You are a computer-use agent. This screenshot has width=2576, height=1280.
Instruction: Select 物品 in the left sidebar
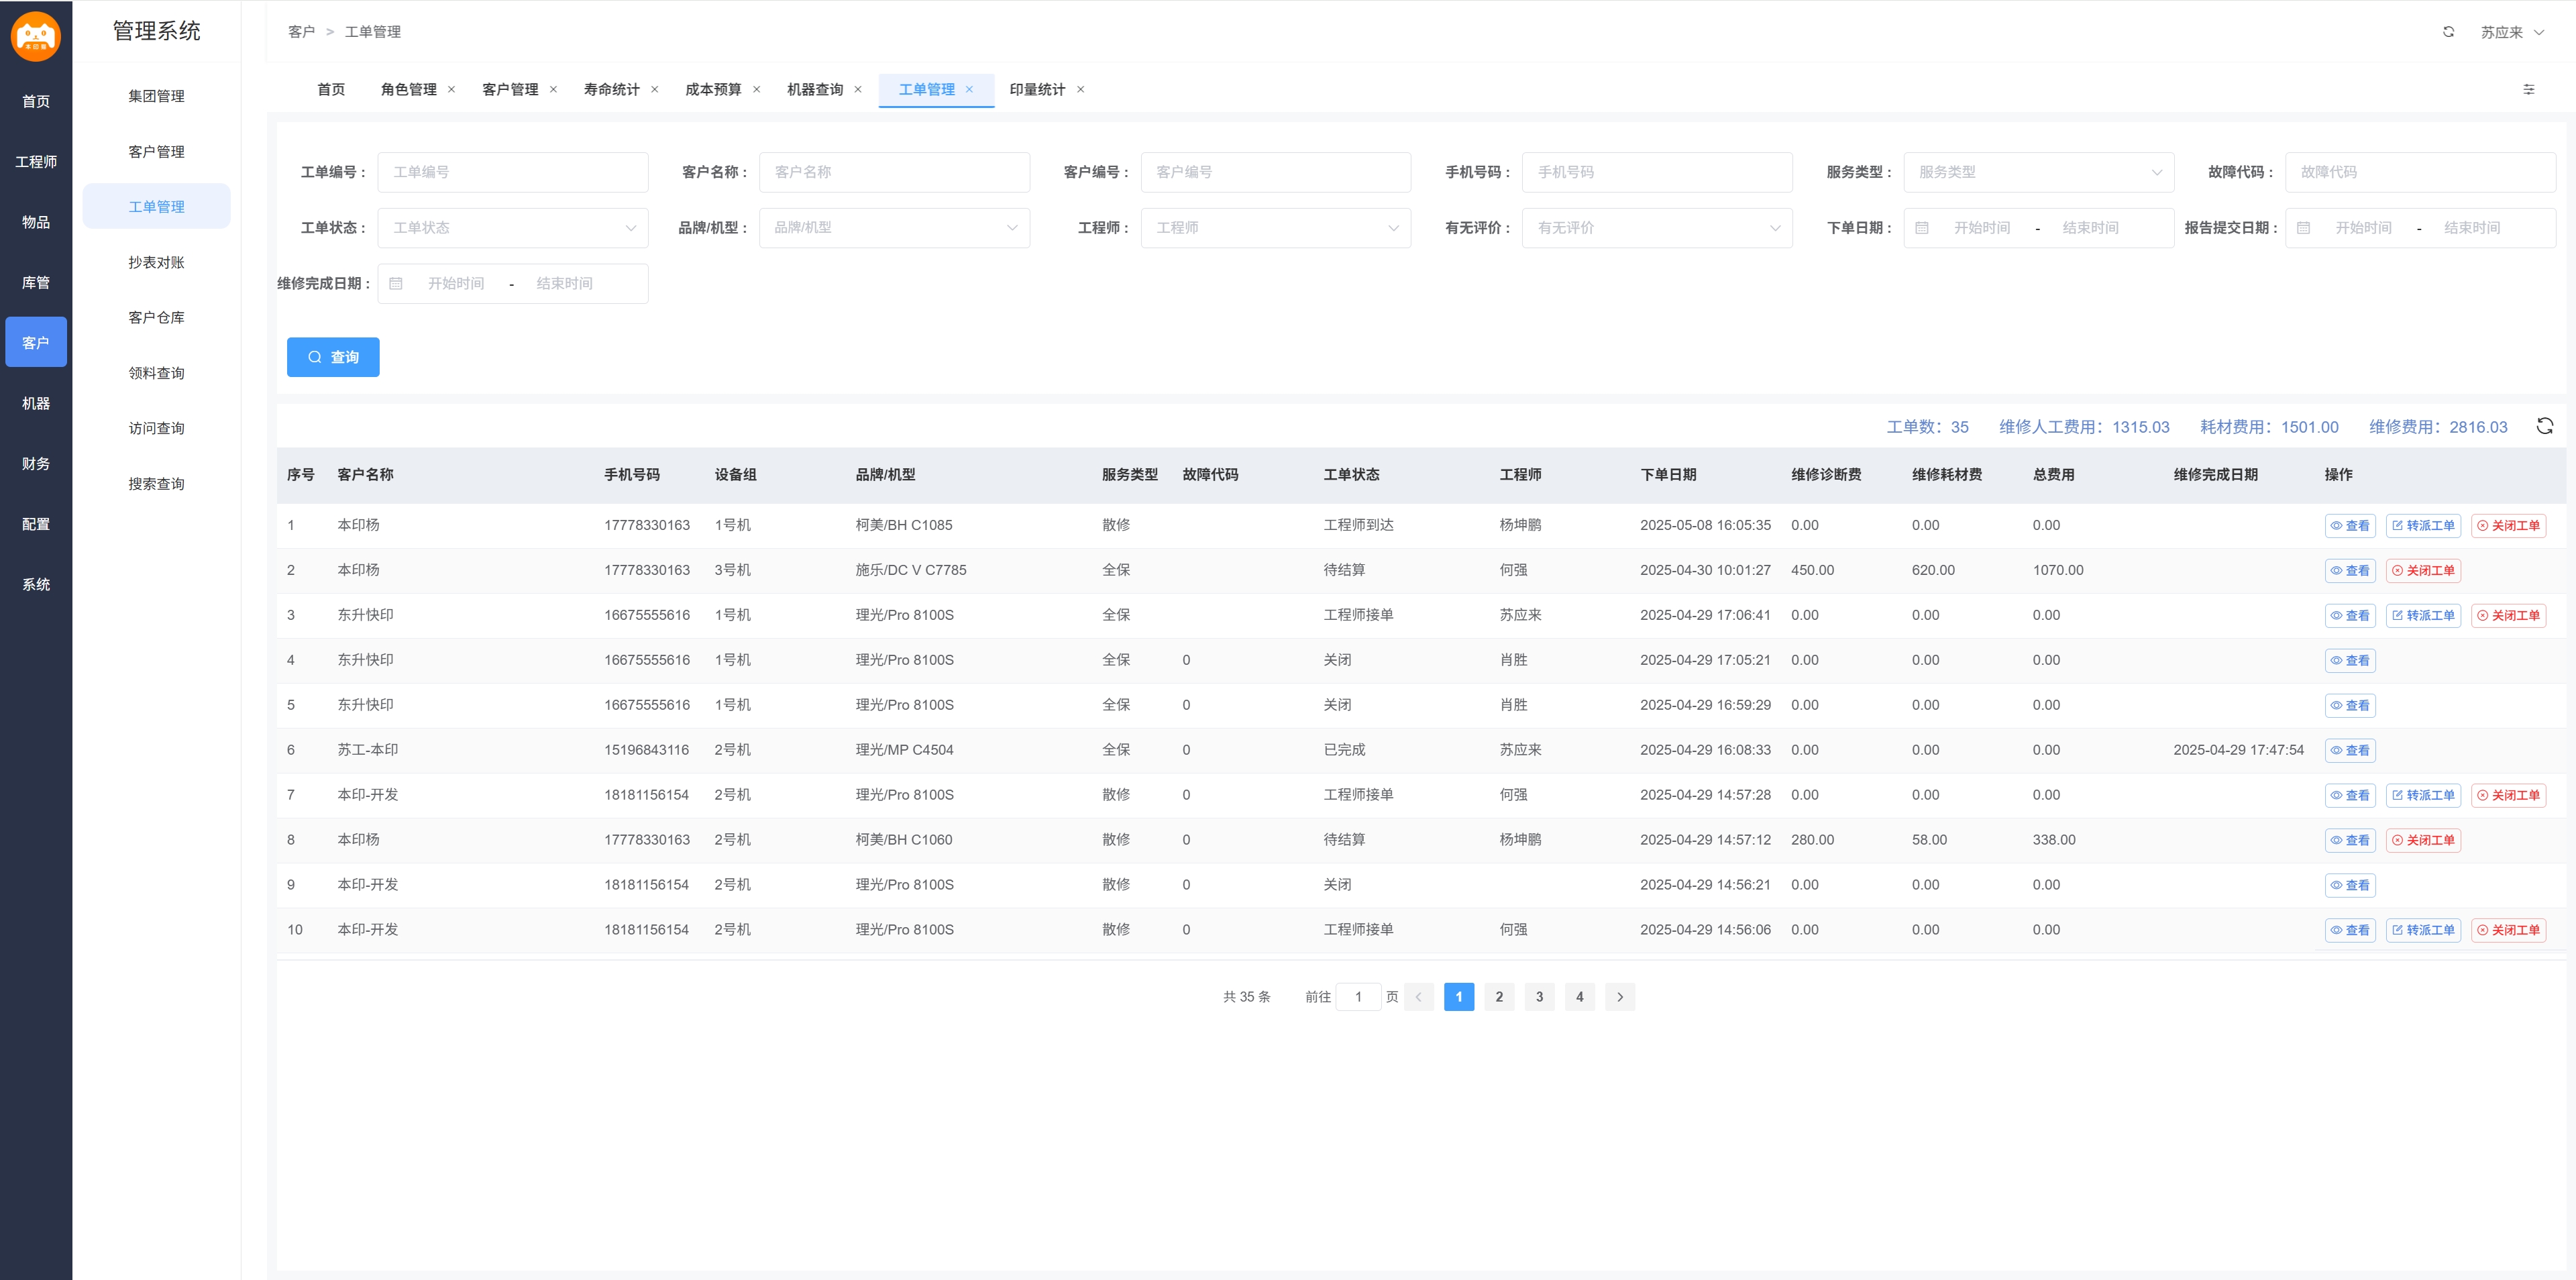pyautogui.click(x=36, y=222)
